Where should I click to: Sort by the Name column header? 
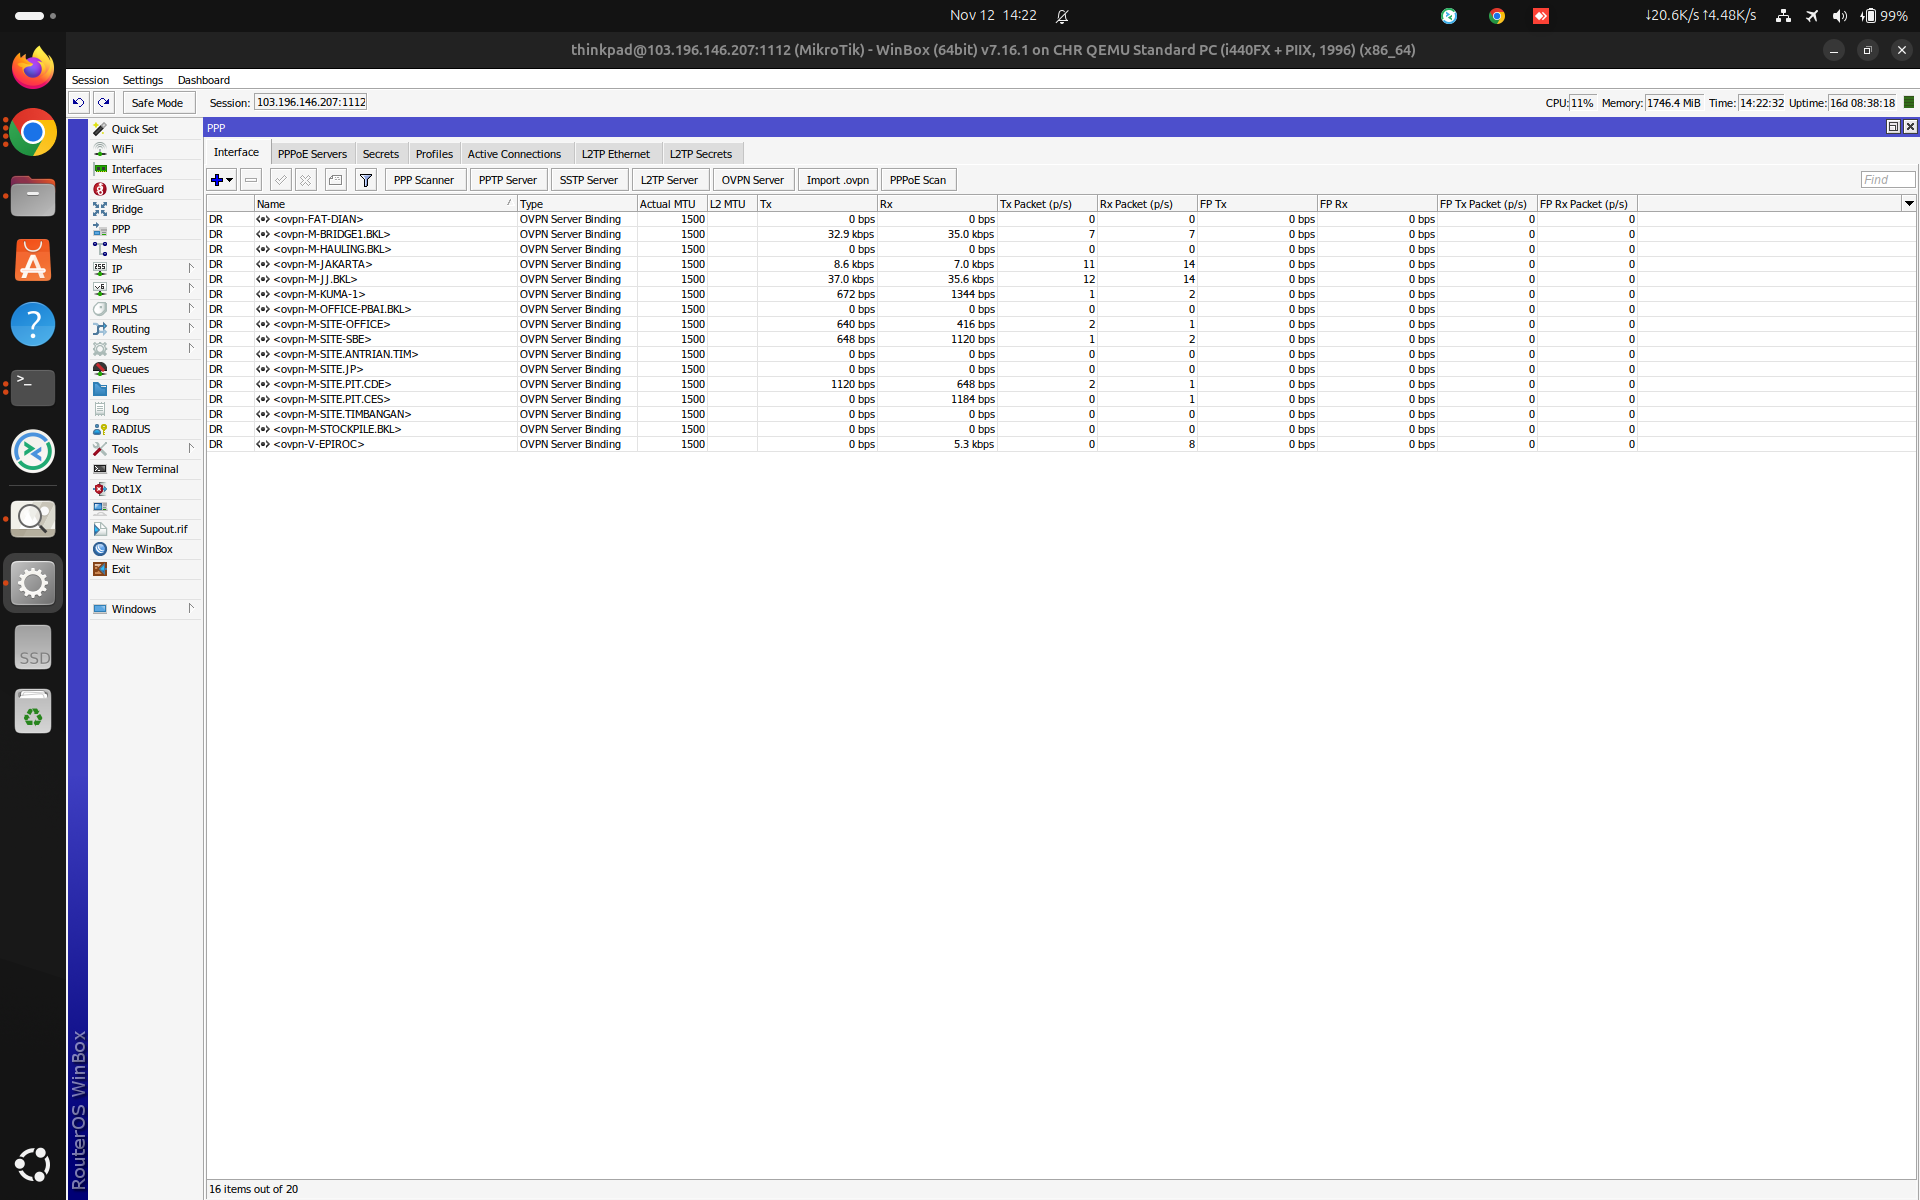click(x=385, y=204)
